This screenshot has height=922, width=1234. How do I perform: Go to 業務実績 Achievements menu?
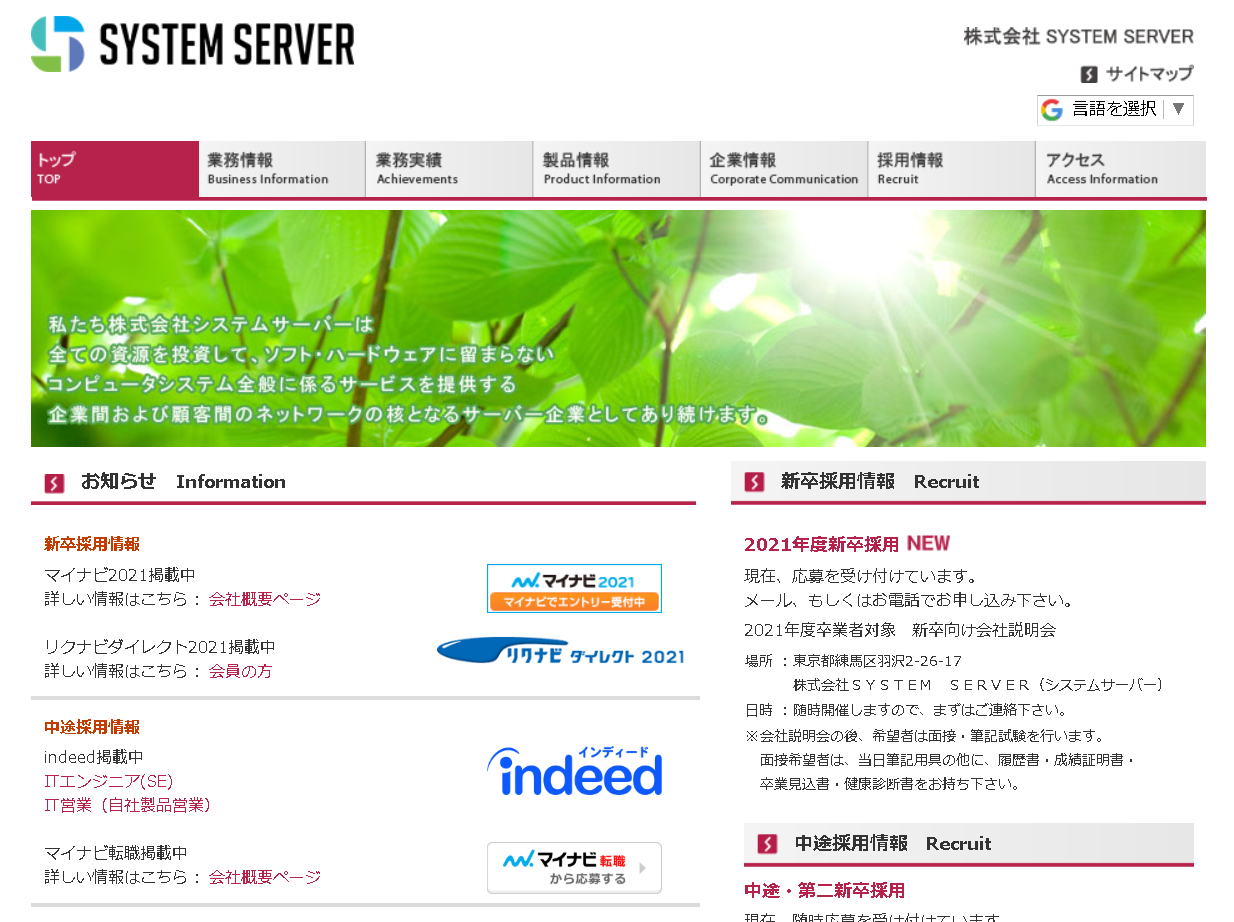pos(449,168)
